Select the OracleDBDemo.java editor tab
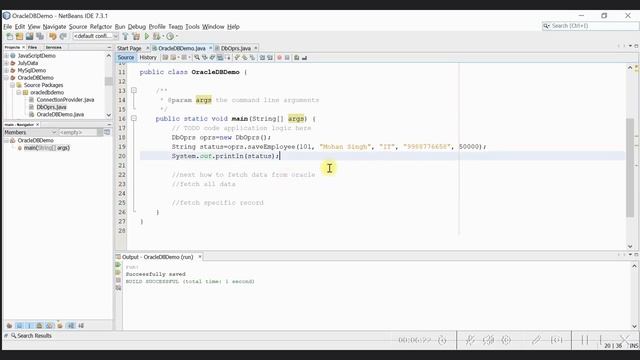Image resolution: width=640 pixels, height=360 pixels. coord(182,48)
